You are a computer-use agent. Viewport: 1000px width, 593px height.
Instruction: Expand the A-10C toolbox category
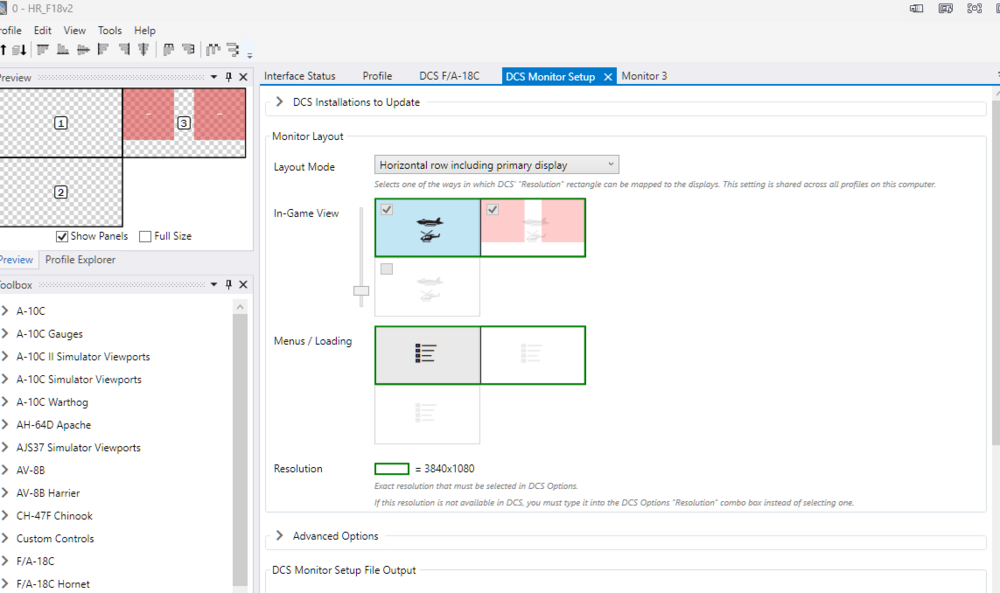point(5,311)
